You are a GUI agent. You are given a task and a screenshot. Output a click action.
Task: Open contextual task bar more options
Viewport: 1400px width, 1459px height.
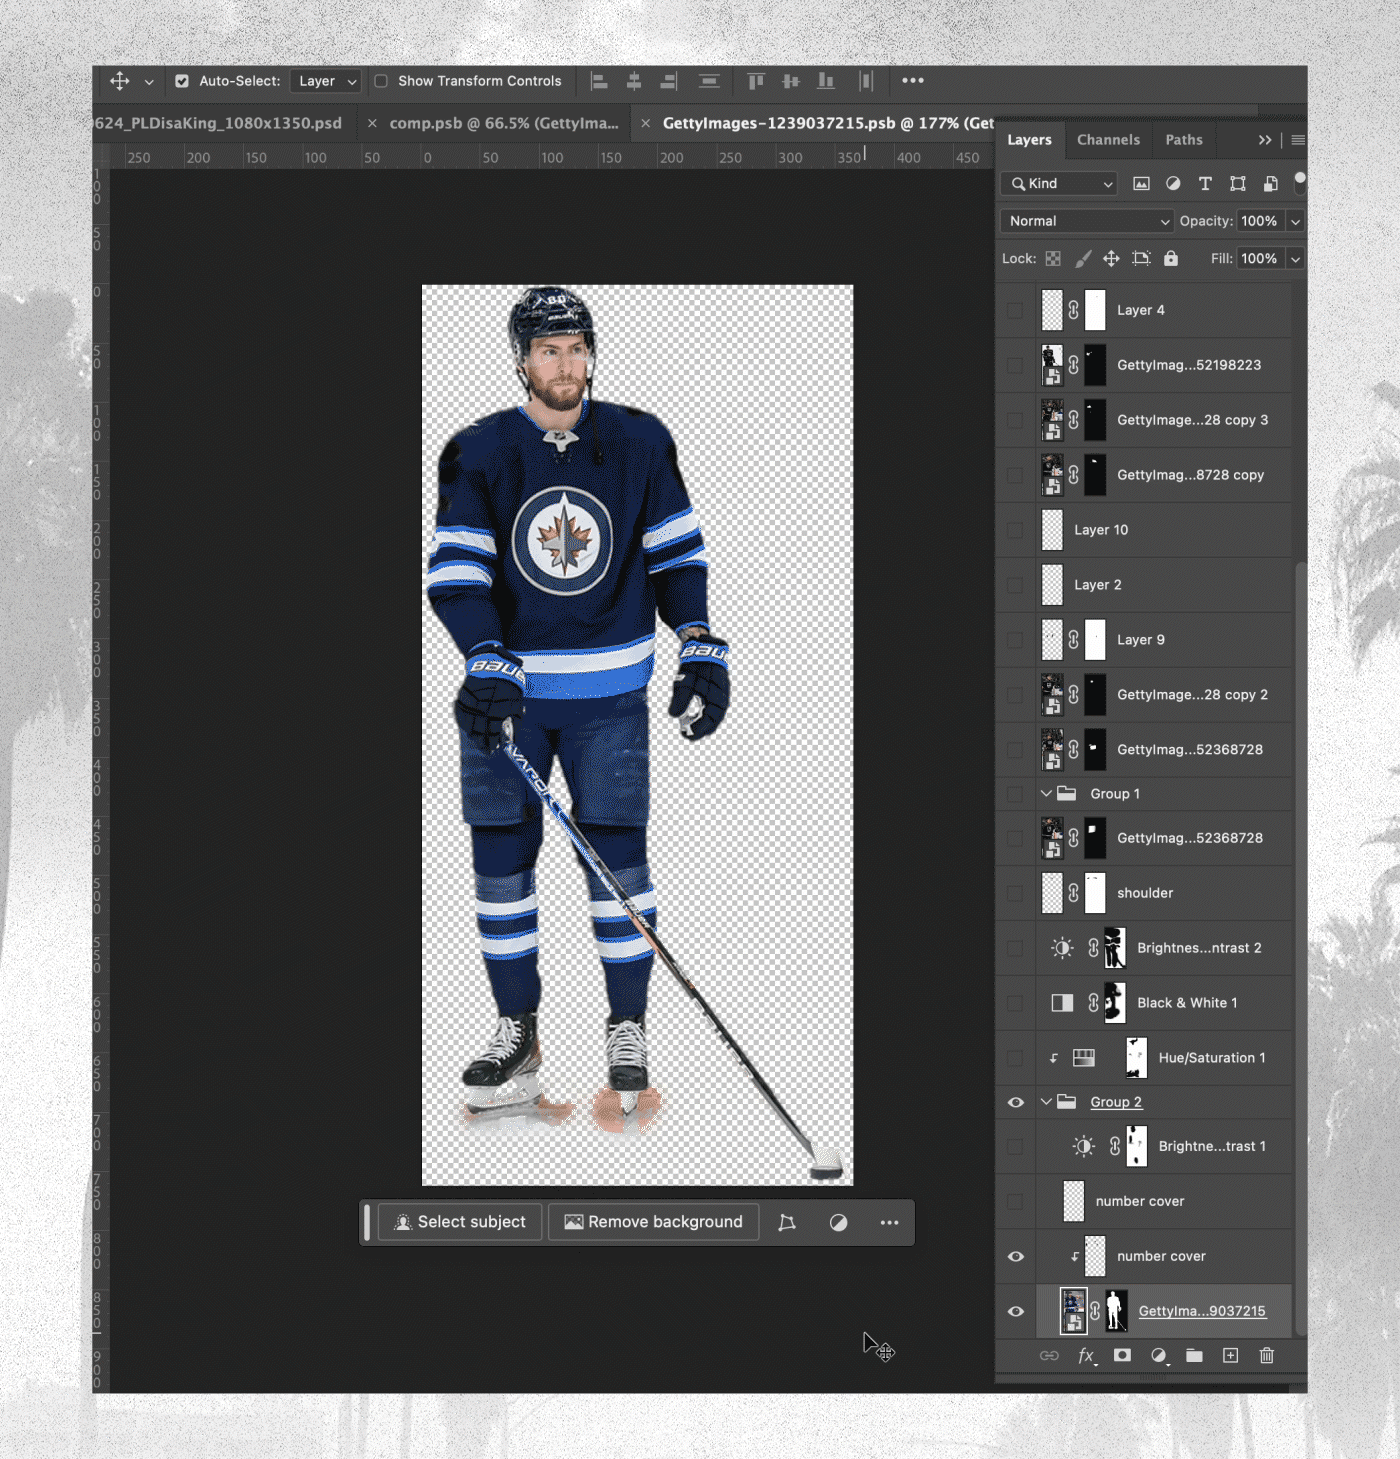889,1223
